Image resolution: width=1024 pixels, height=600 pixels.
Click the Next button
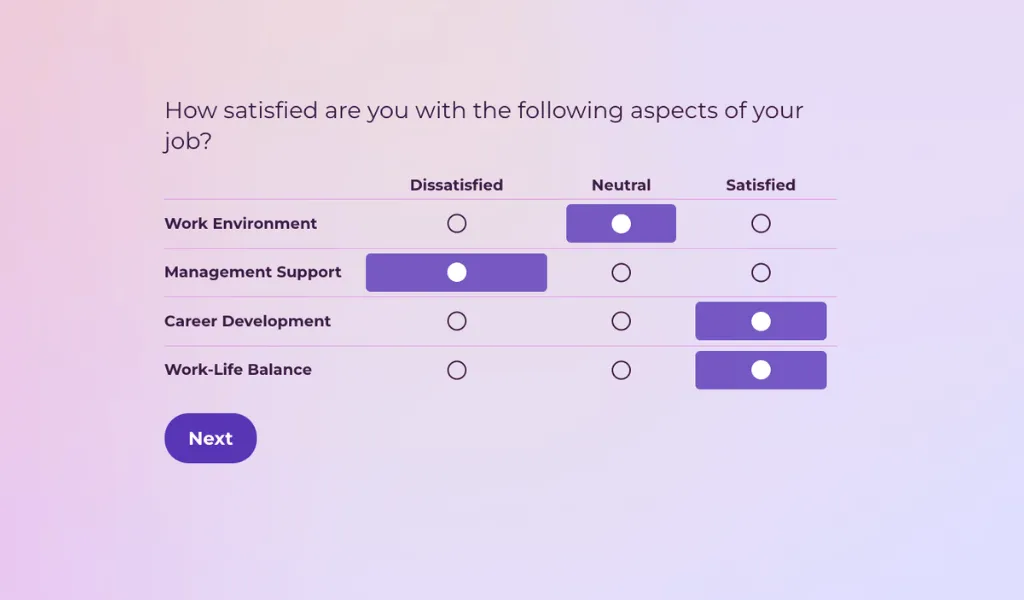coord(210,438)
